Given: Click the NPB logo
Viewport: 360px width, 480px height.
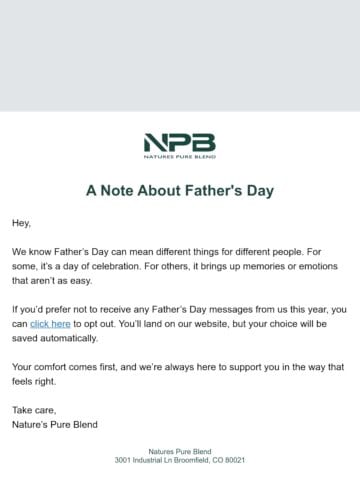Looking at the screenshot, I should [180, 146].
